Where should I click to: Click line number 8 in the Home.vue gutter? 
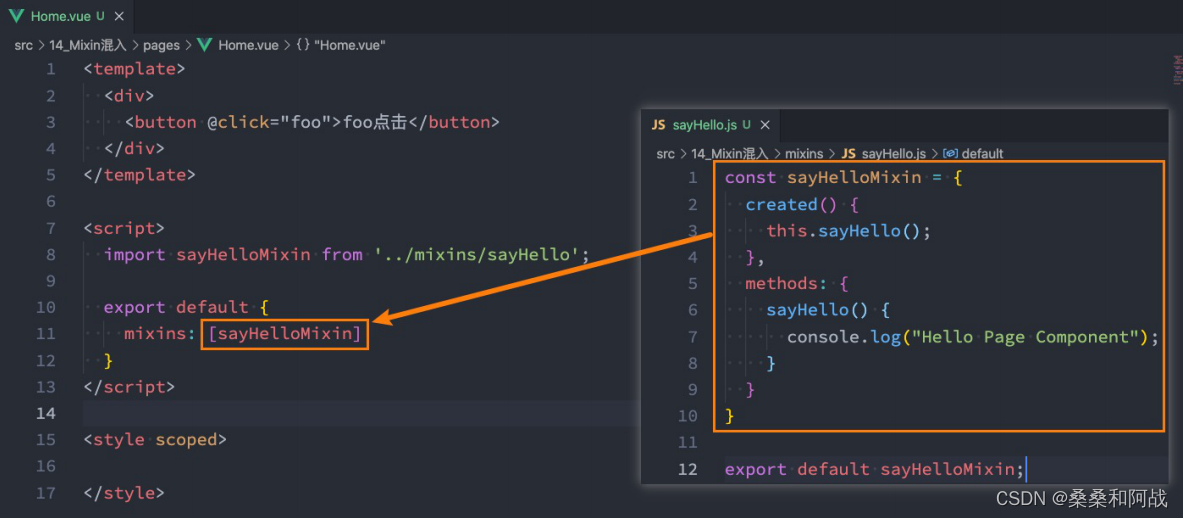pyautogui.click(x=51, y=254)
